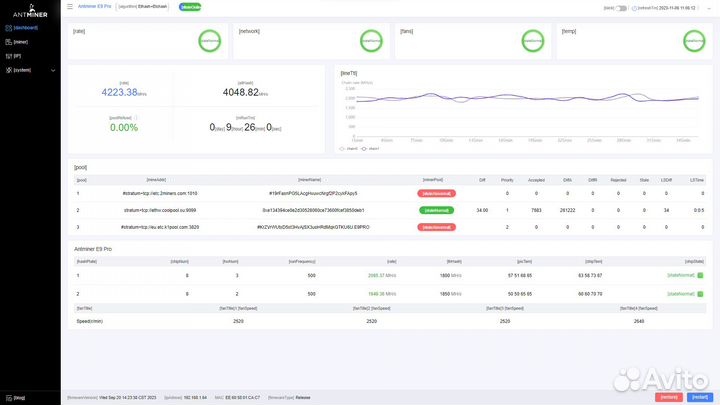Click the red [restore] button
Image resolution: width=720 pixels, height=405 pixels.
(x=669, y=397)
